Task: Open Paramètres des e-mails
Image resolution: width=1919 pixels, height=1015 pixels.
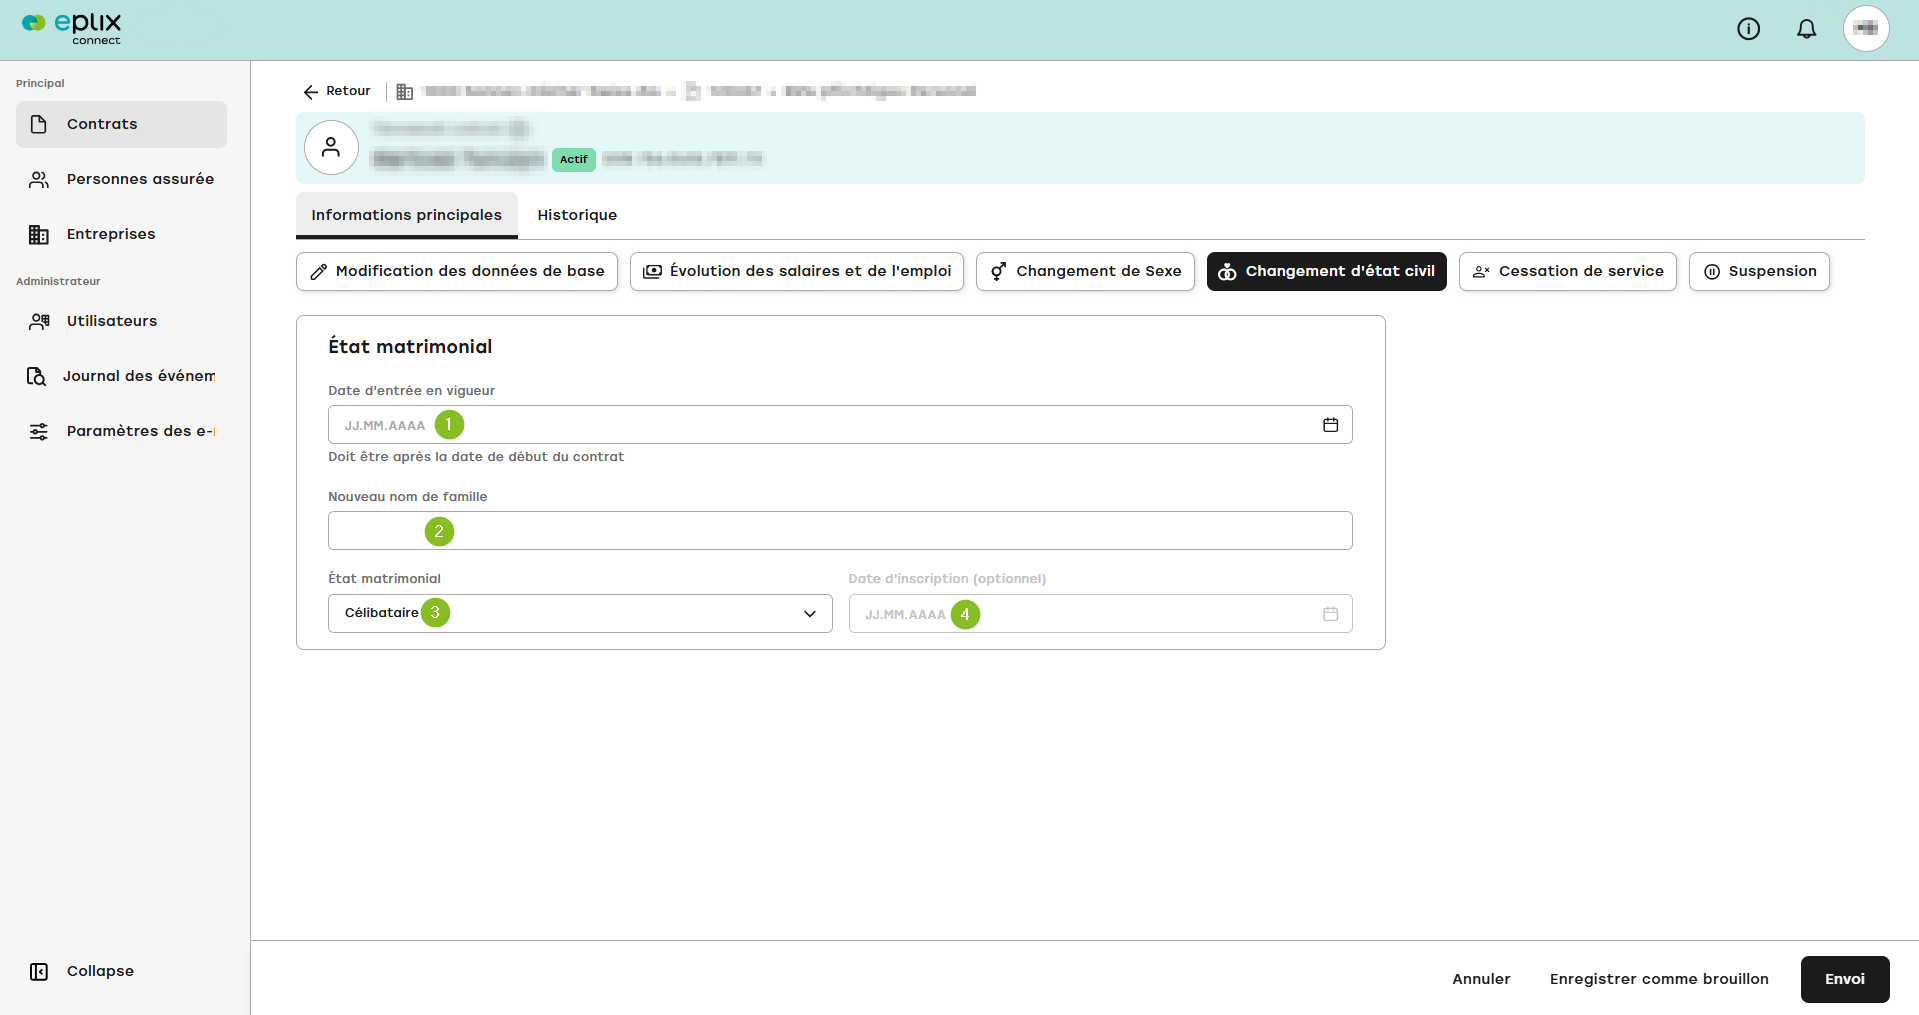Action: point(121,431)
